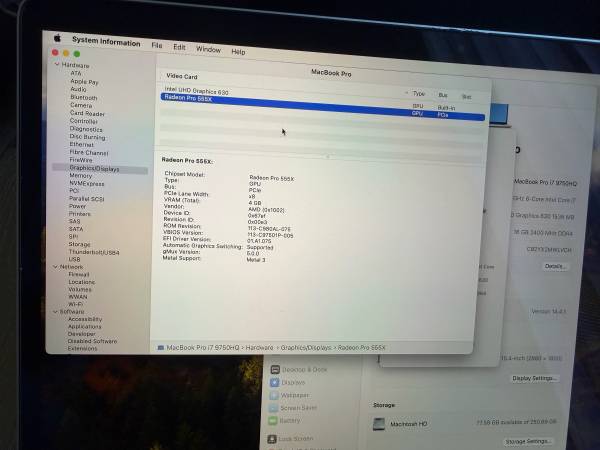Click the Macintosh HD drive icon
This screenshot has height=450, width=600.
(x=379, y=424)
